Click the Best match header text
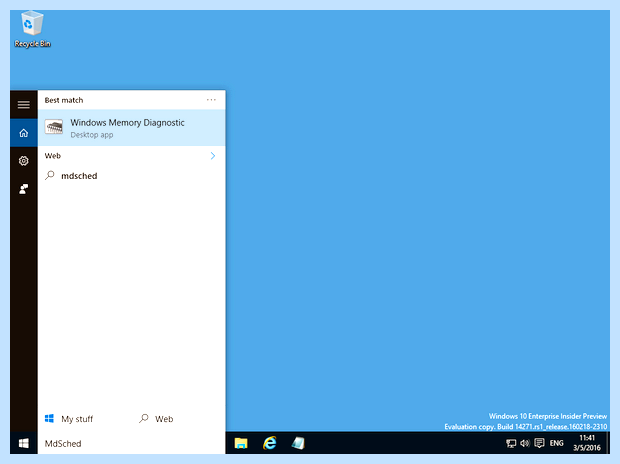This screenshot has width=620, height=464. click(64, 100)
